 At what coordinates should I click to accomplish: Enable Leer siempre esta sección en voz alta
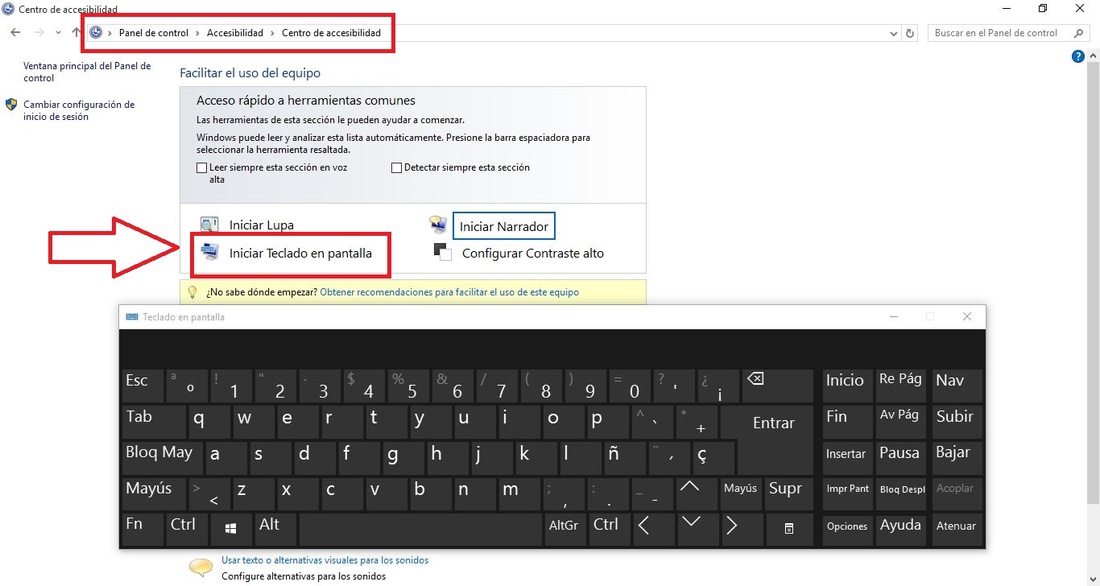pos(202,168)
